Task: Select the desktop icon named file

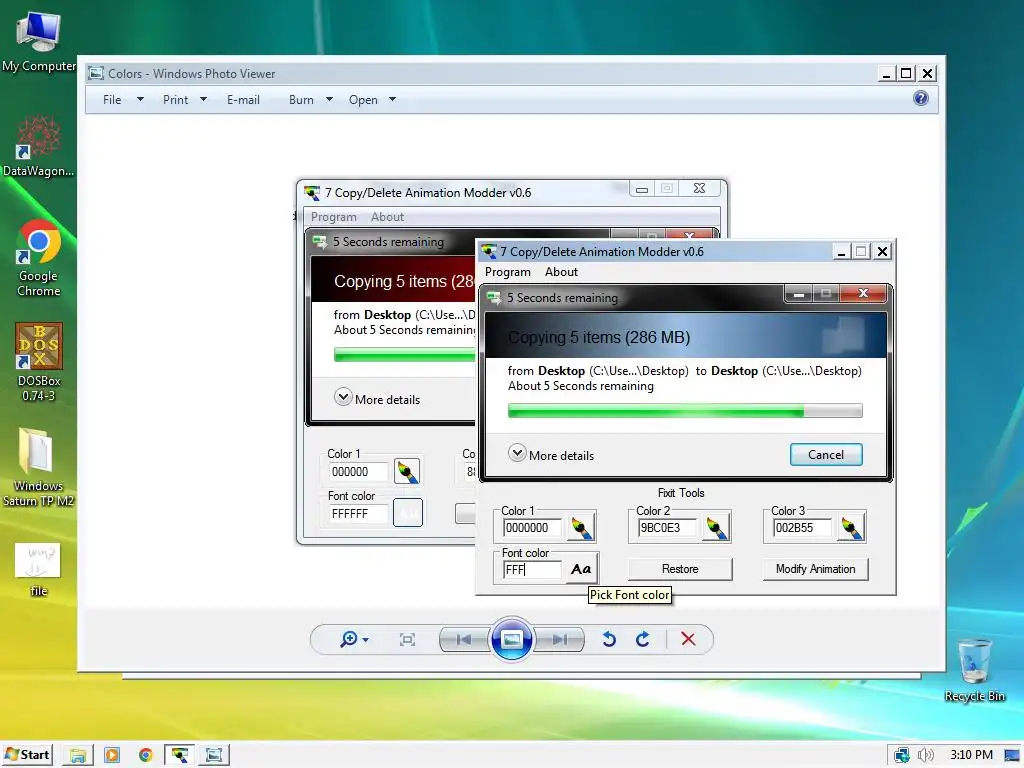Action: pos(39,569)
